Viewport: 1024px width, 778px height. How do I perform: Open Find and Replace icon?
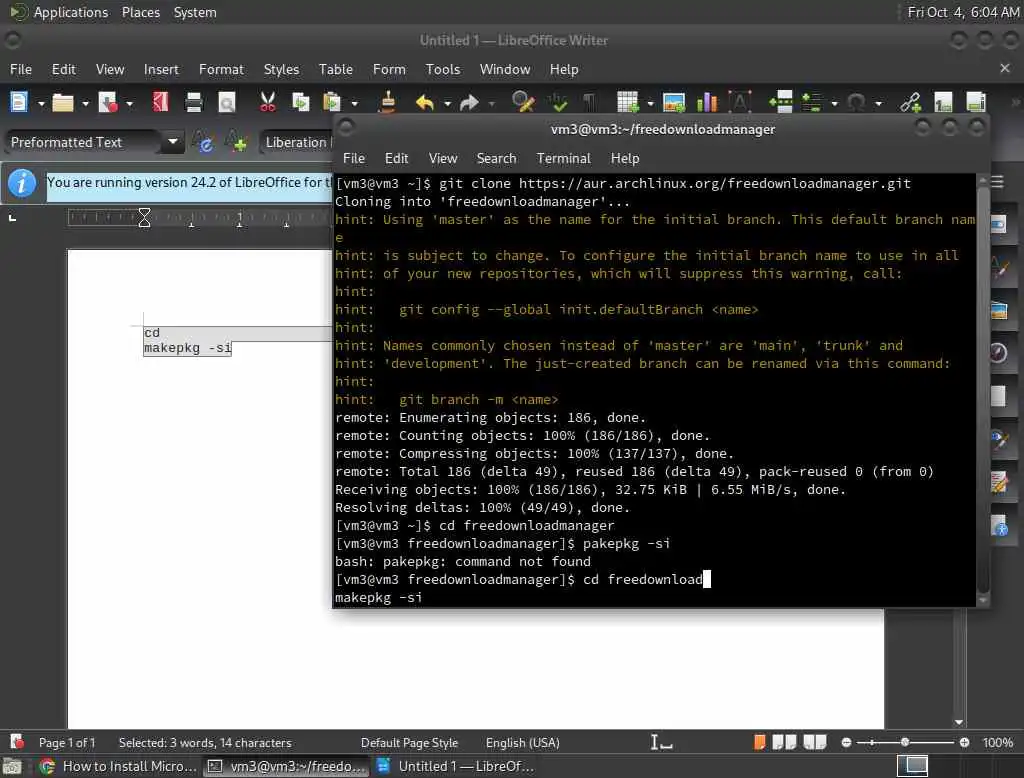tap(523, 103)
